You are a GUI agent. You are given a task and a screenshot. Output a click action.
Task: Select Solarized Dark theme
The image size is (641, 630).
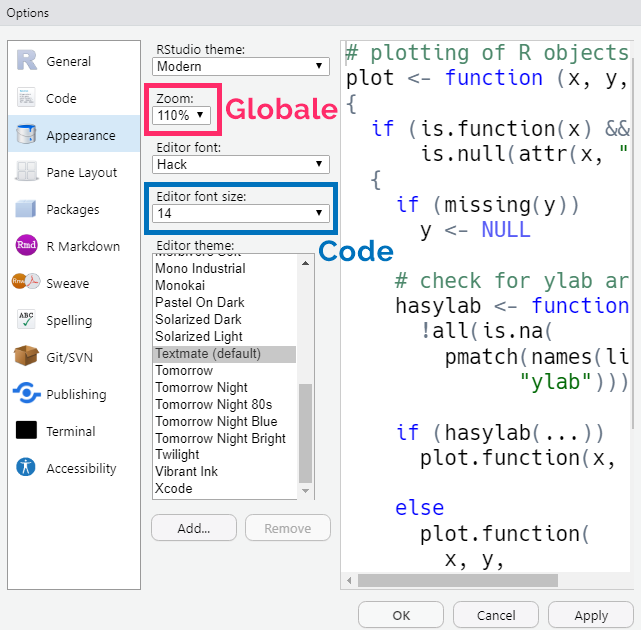pos(224,319)
